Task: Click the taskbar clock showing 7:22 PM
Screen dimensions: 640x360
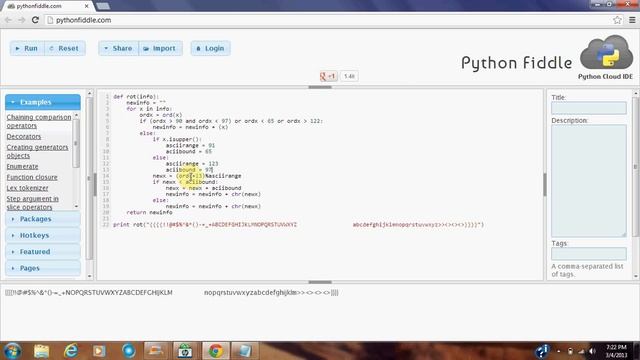Action: pos(616,351)
